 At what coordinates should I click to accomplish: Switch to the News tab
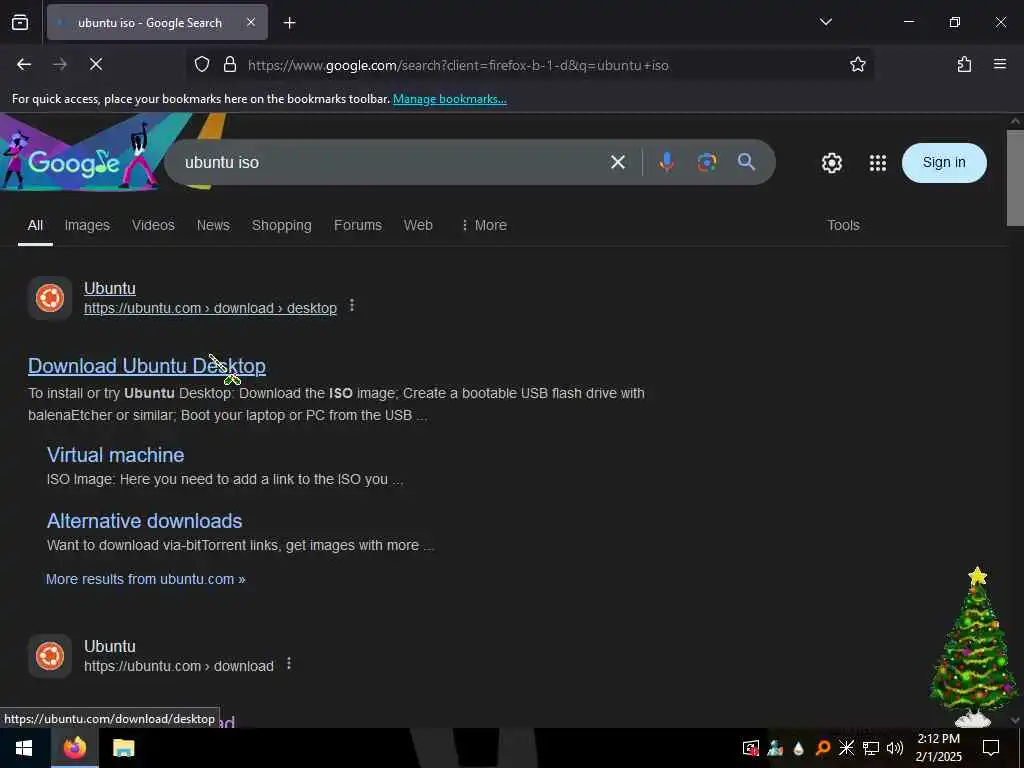pyautogui.click(x=213, y=225)
